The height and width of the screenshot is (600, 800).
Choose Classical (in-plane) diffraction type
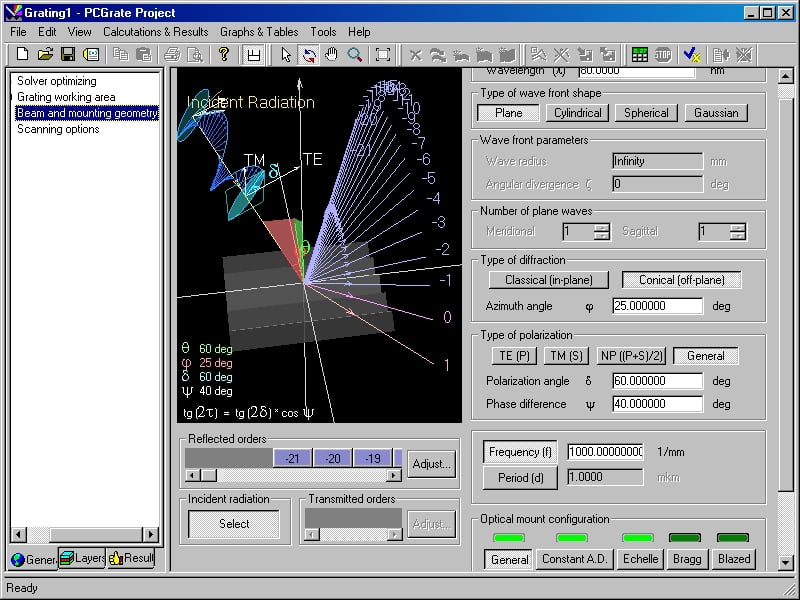(x=548, y=280)
